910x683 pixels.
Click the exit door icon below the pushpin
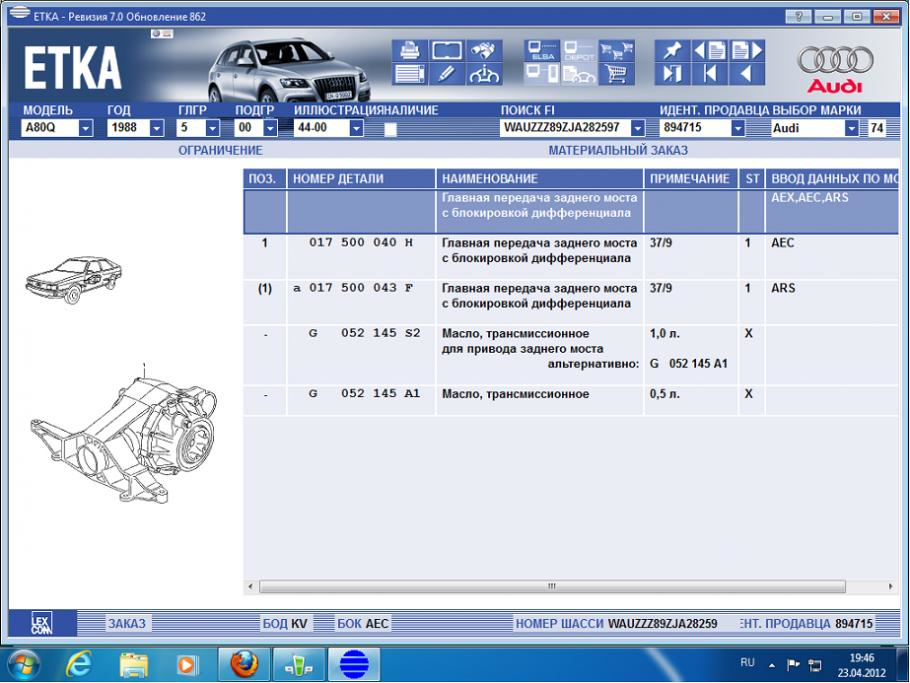[x=672, y=74]
